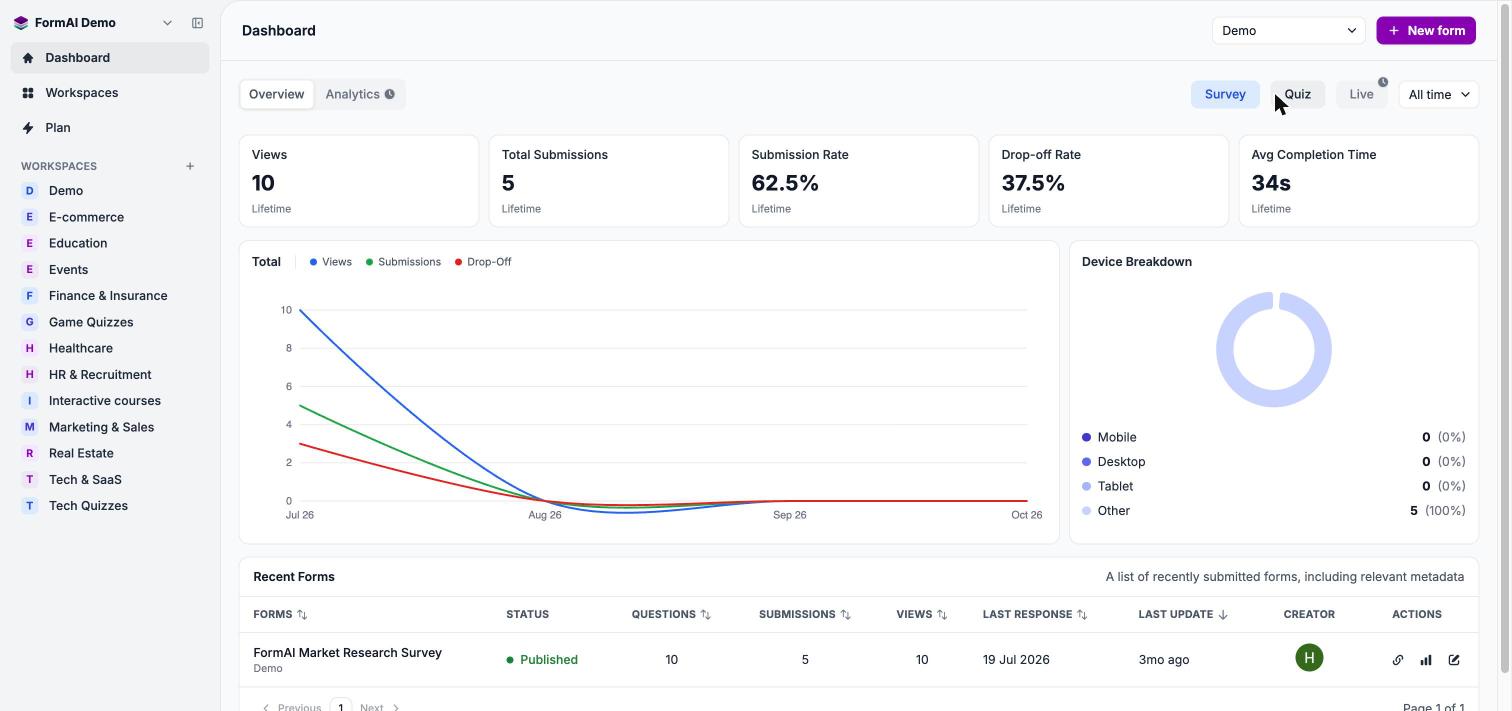The height and width of the screenshot is (711, 1512).
Task: Open FormAI Market Research Survey form
Action: click(347, 653)
